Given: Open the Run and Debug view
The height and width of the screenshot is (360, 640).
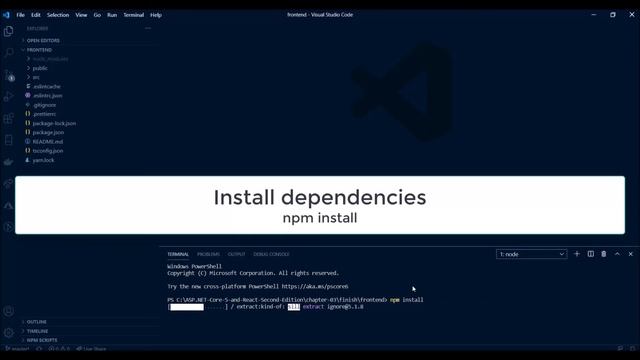Looking at the screenshot, I should click(x=9, y=97).
